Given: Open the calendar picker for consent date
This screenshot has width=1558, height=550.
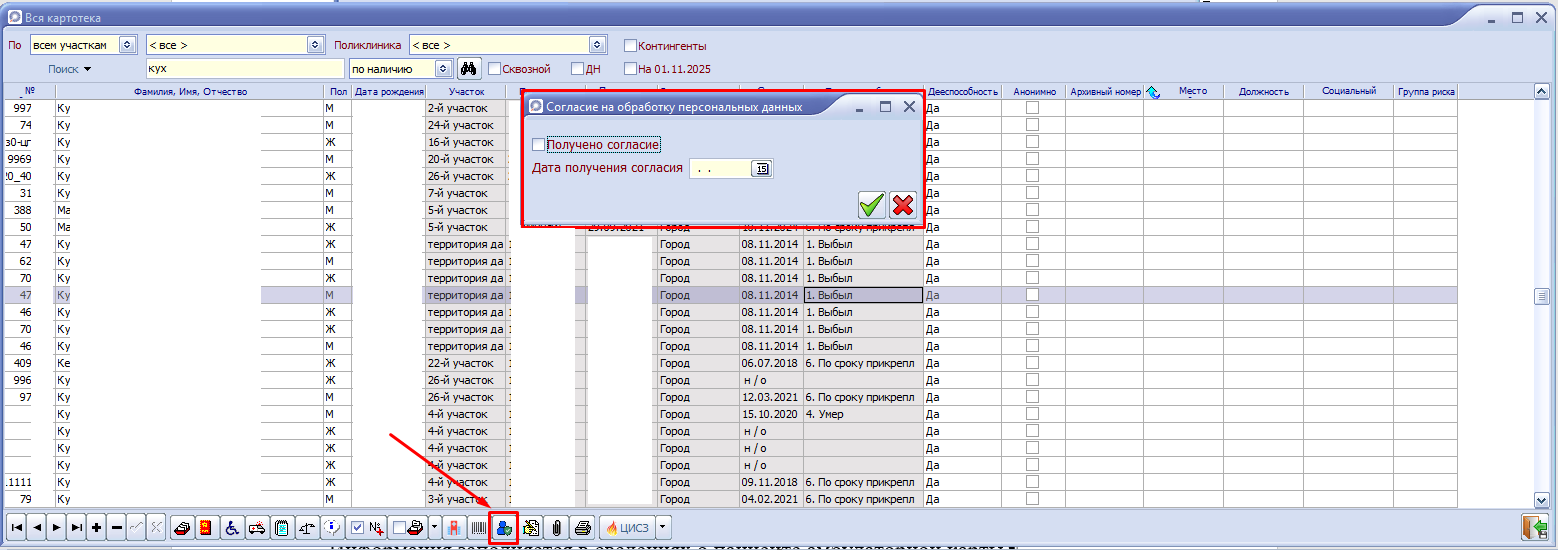Looking at the screenshot, I should coord(762,169).
